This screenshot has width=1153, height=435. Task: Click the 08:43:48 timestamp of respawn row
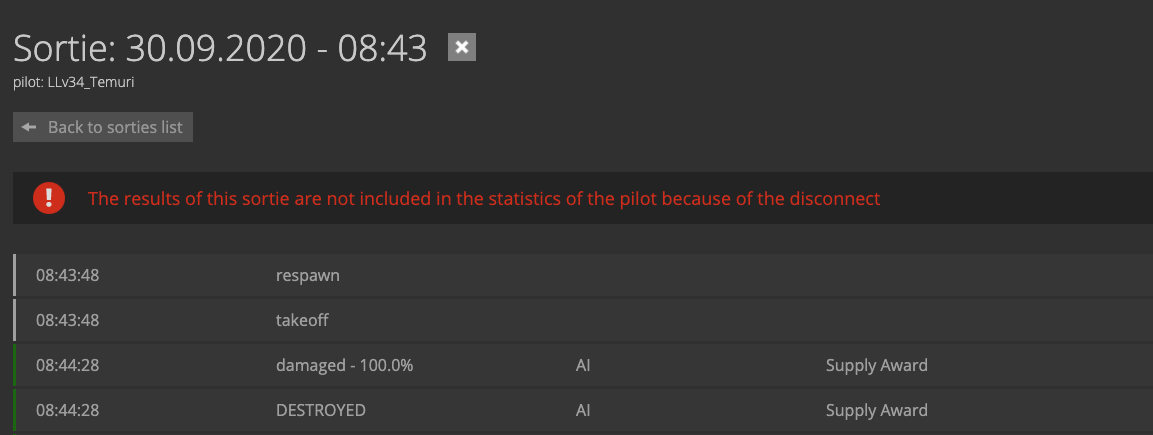[x=68, y=276]
